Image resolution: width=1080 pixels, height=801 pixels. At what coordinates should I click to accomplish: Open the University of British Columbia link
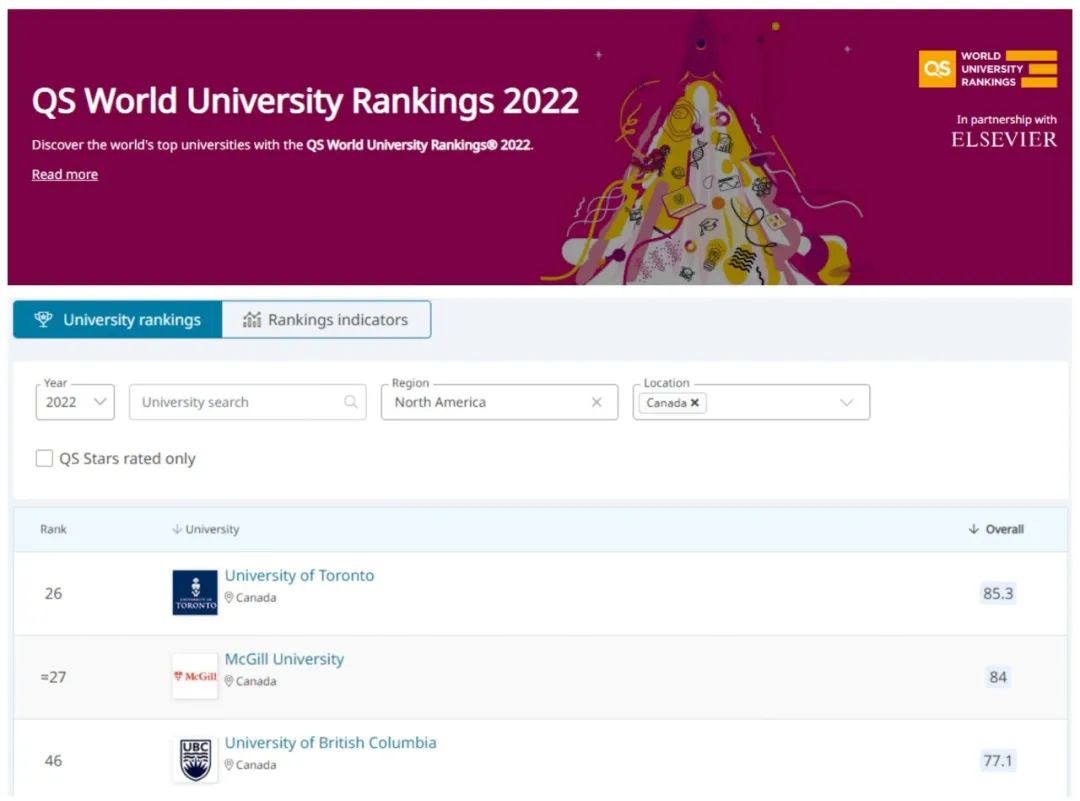coord(330,743)
